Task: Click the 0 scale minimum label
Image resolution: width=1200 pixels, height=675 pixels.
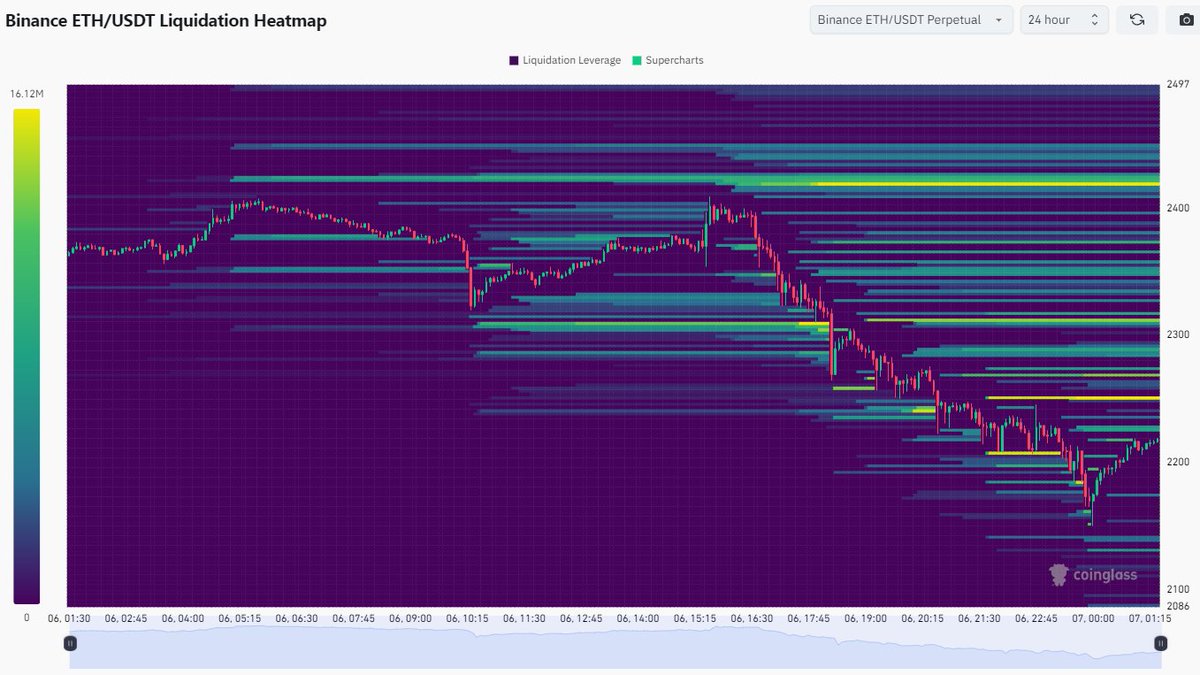Action: tap(26, 618)
